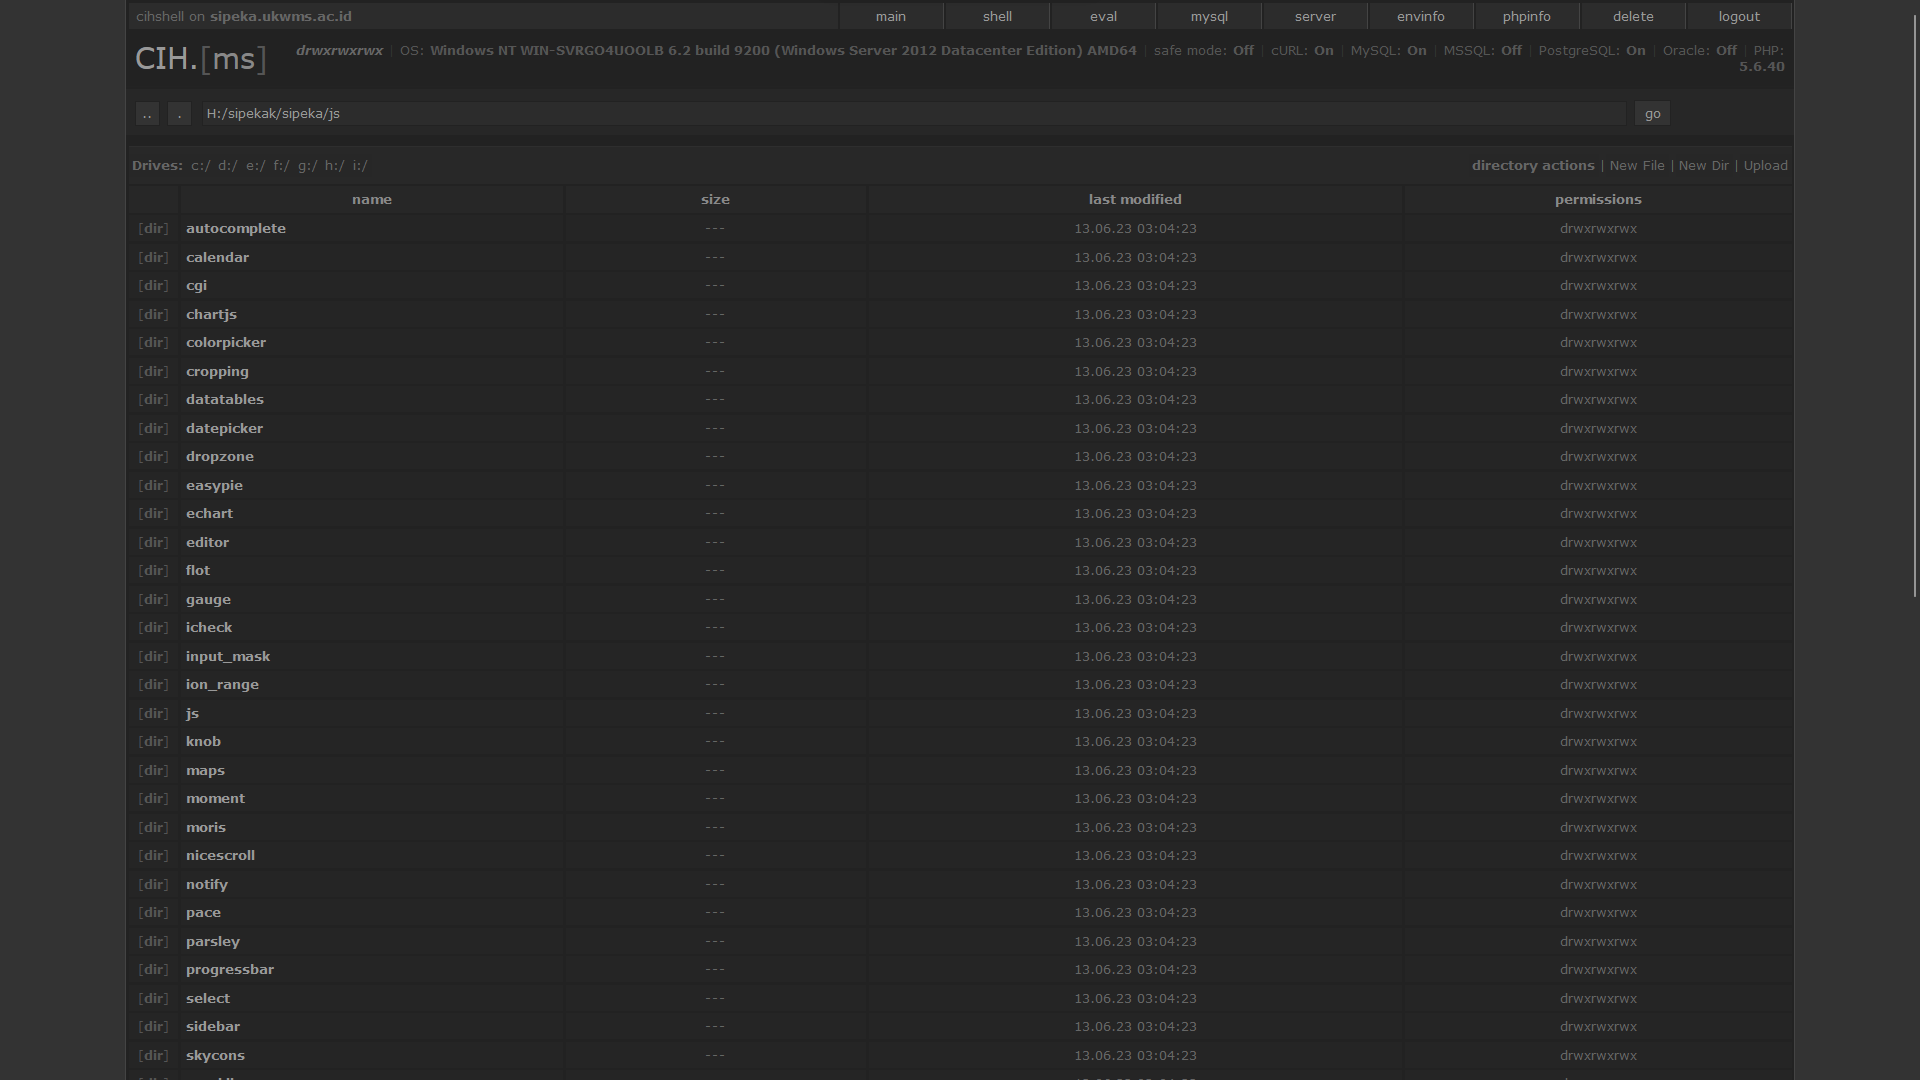The height and width of the screenshot is (1080, 1920).
Task: Open the progressbar directory
Action: coord(230,970)
